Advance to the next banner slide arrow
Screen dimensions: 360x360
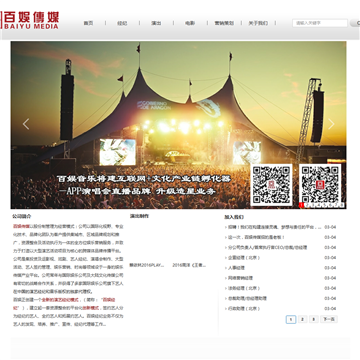click(331, 124)
